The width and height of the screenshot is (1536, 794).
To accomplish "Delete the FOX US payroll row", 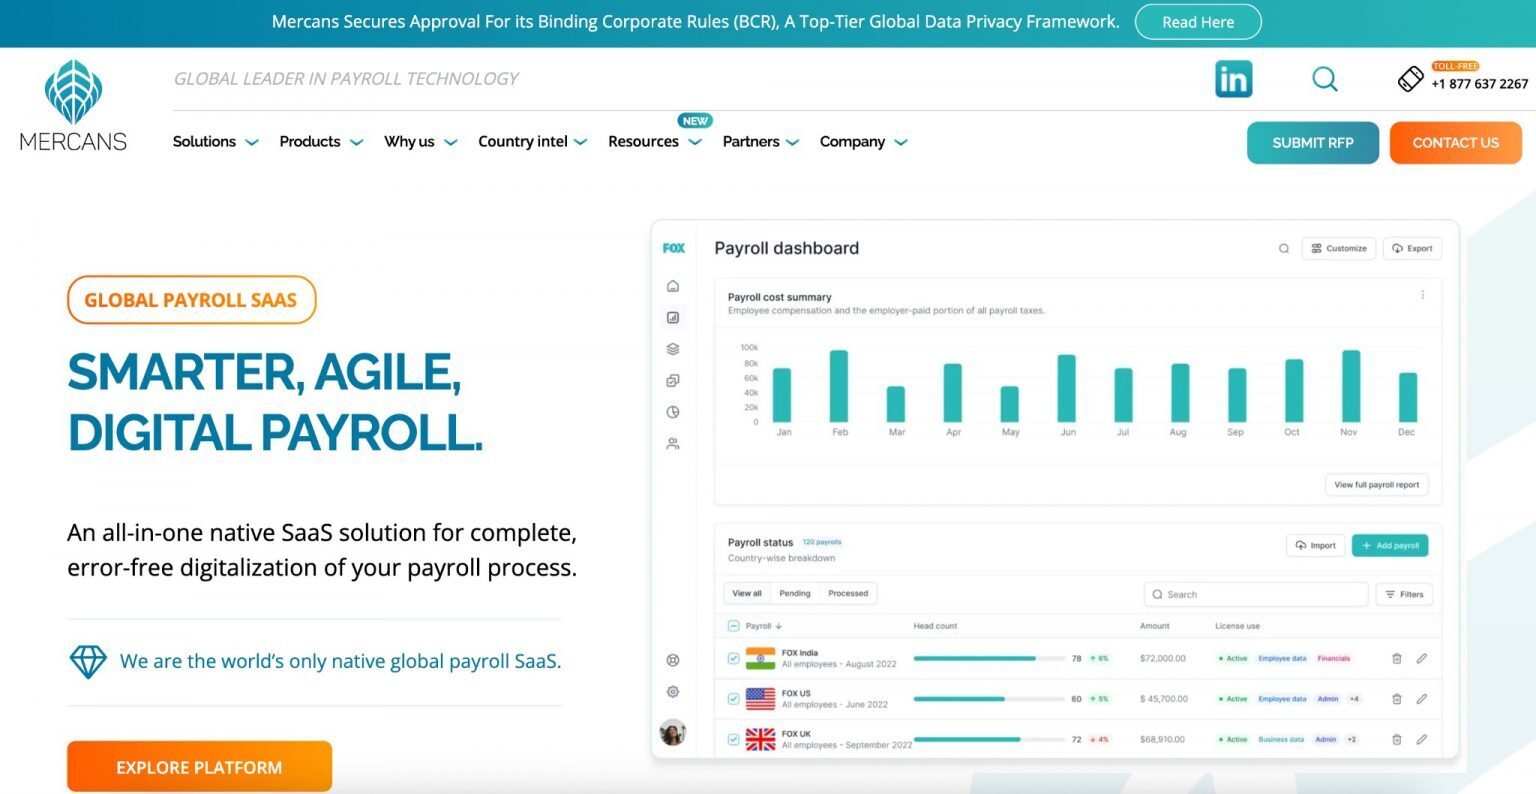I will (x=1397, y=699).
